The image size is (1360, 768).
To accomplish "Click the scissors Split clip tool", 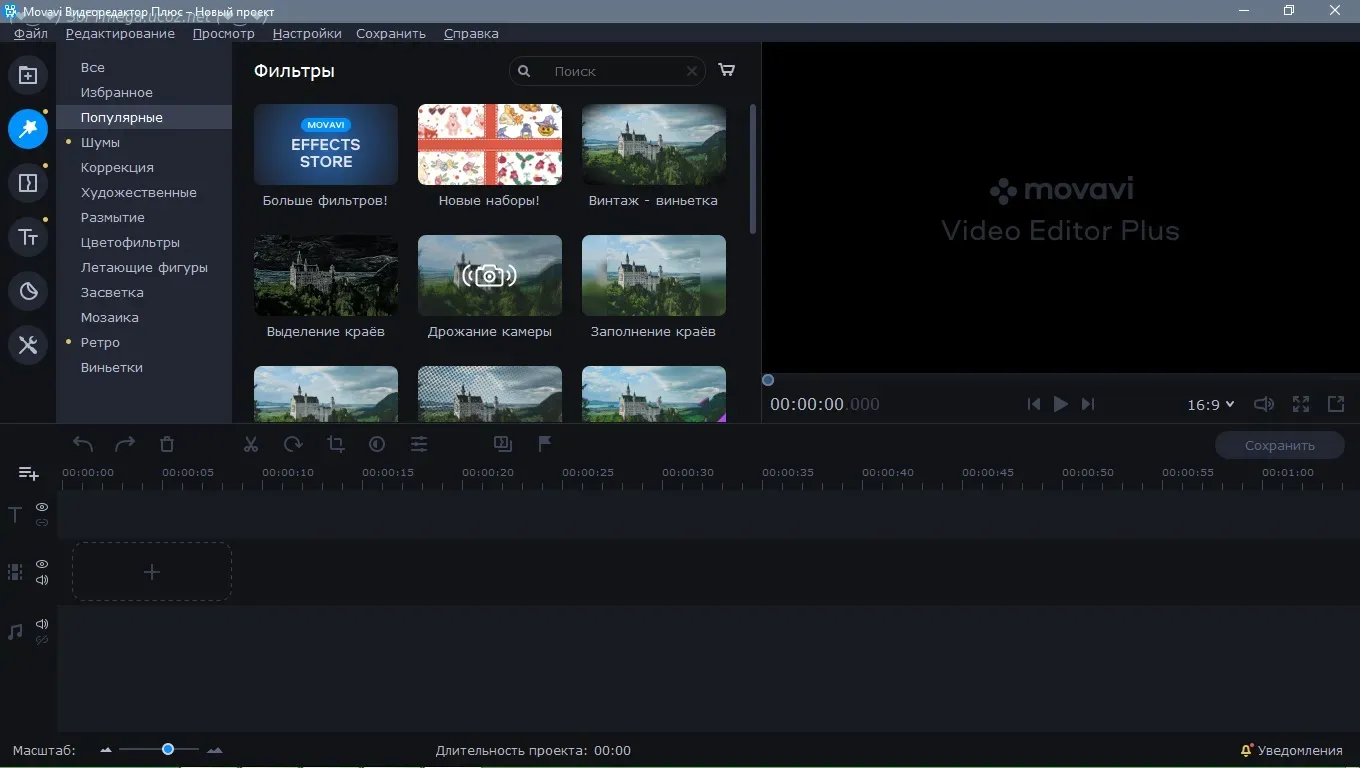I will pos(251,445).
